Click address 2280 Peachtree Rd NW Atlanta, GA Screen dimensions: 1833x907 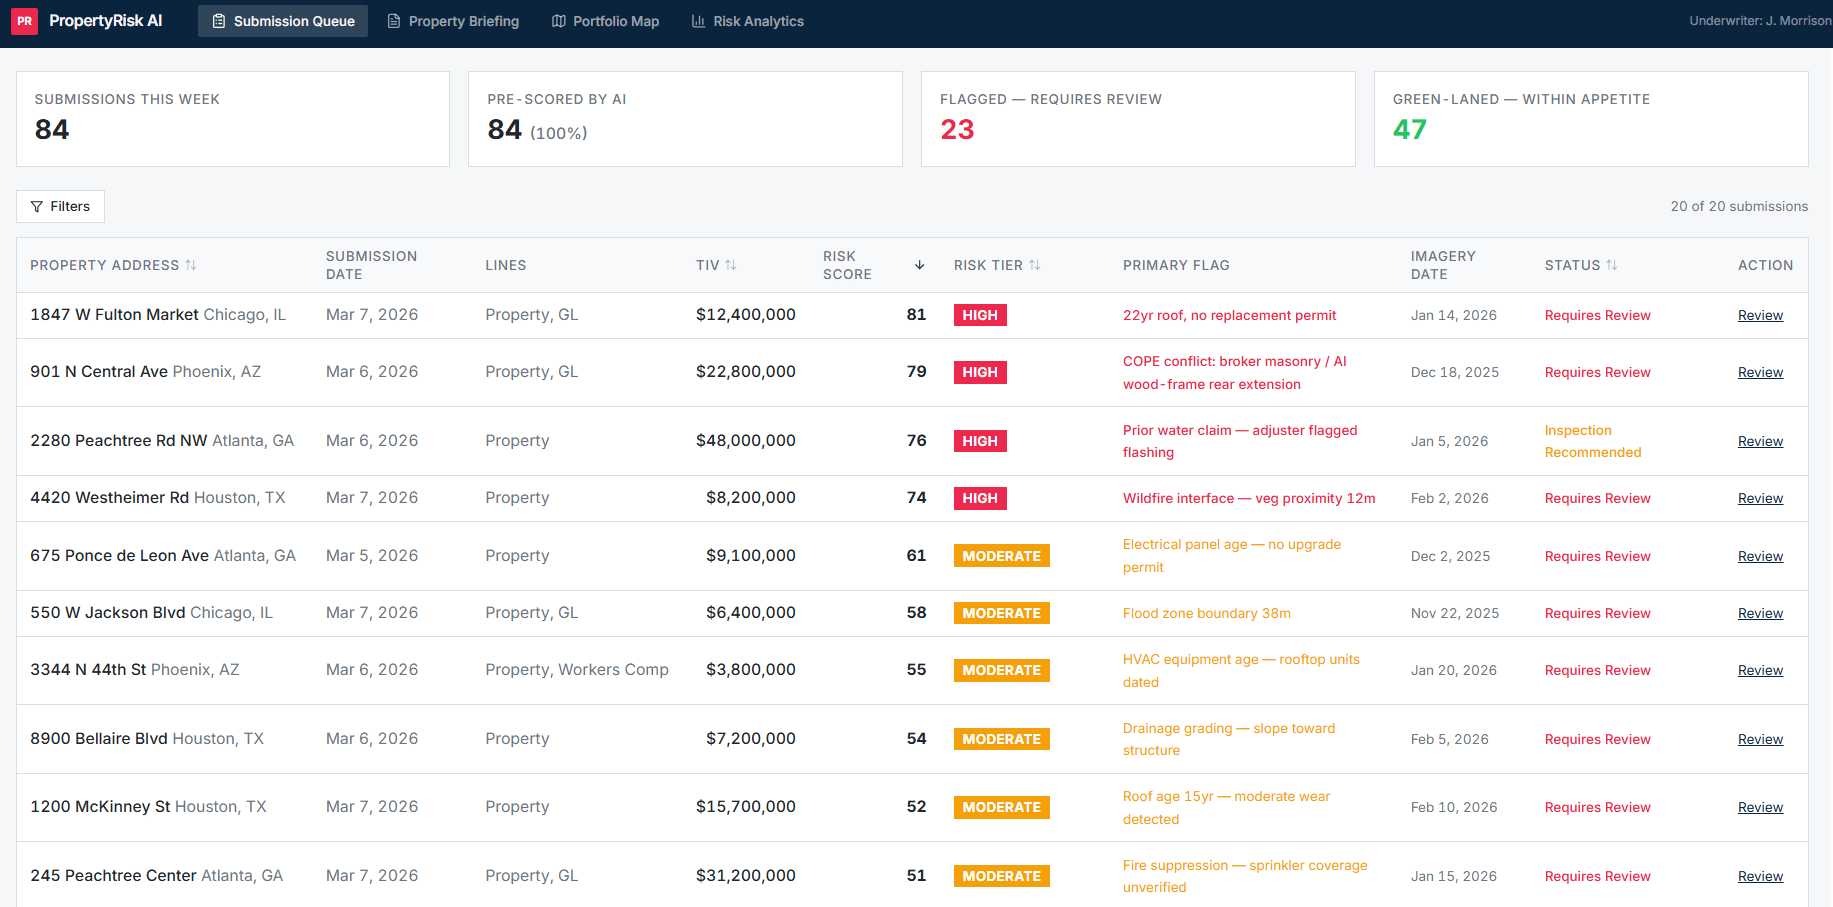pos(162,441)
